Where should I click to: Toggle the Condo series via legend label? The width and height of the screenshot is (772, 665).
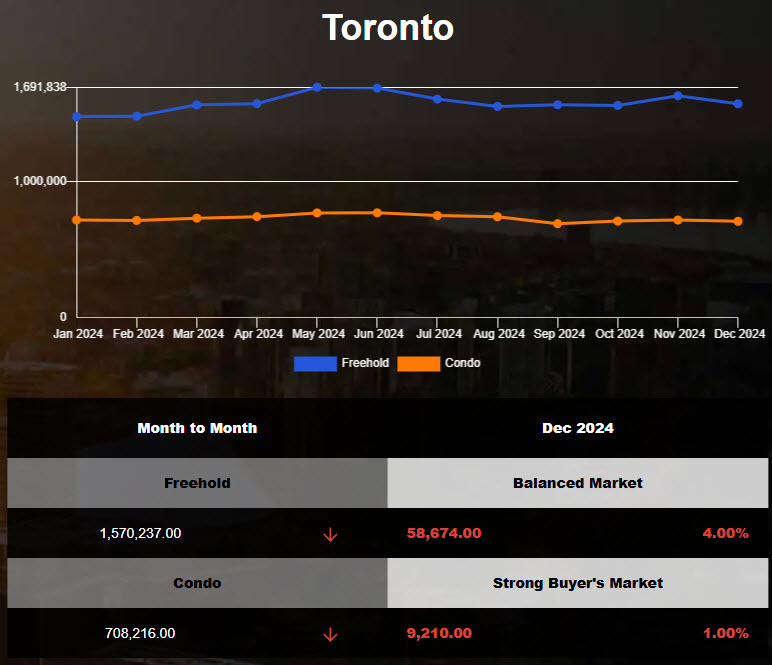pos(462,363)
